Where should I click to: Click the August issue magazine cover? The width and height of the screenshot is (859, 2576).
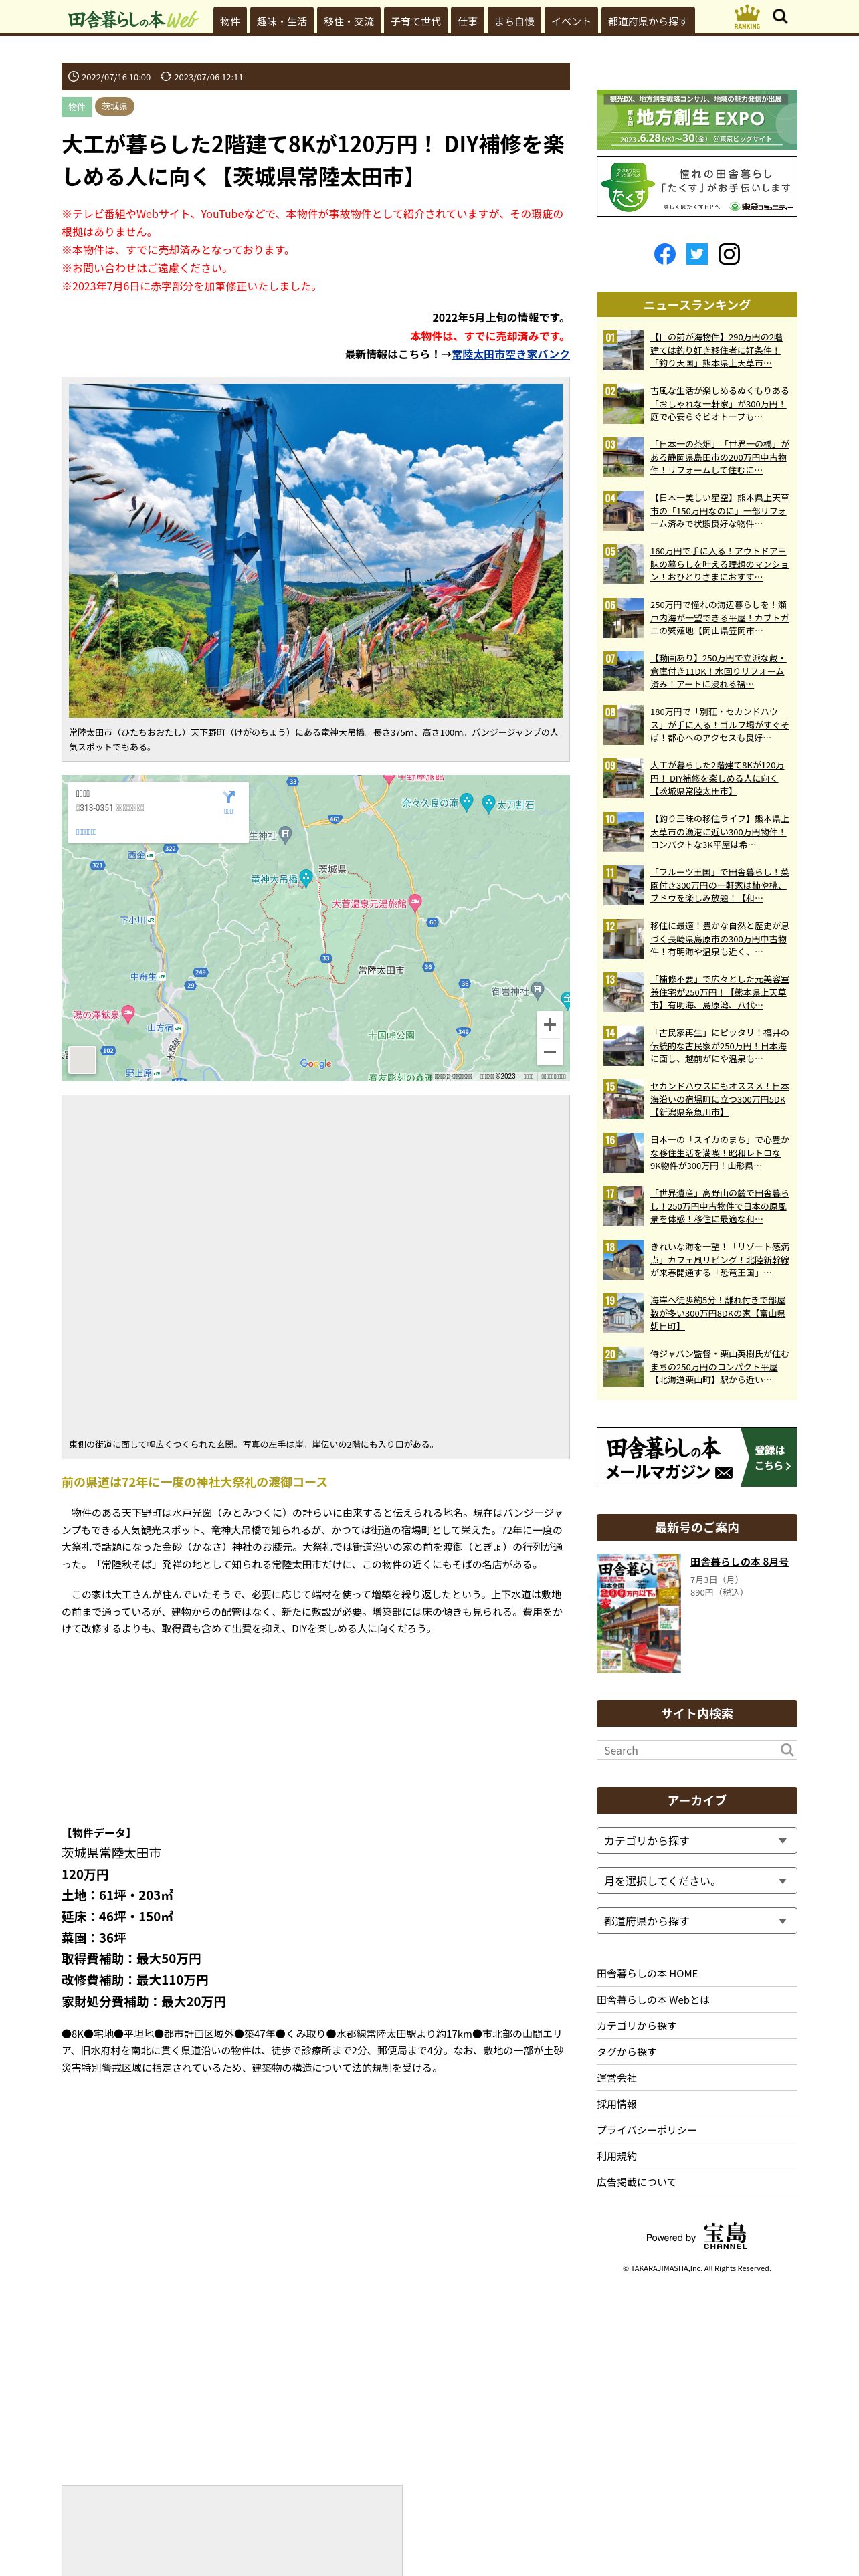639,1613
